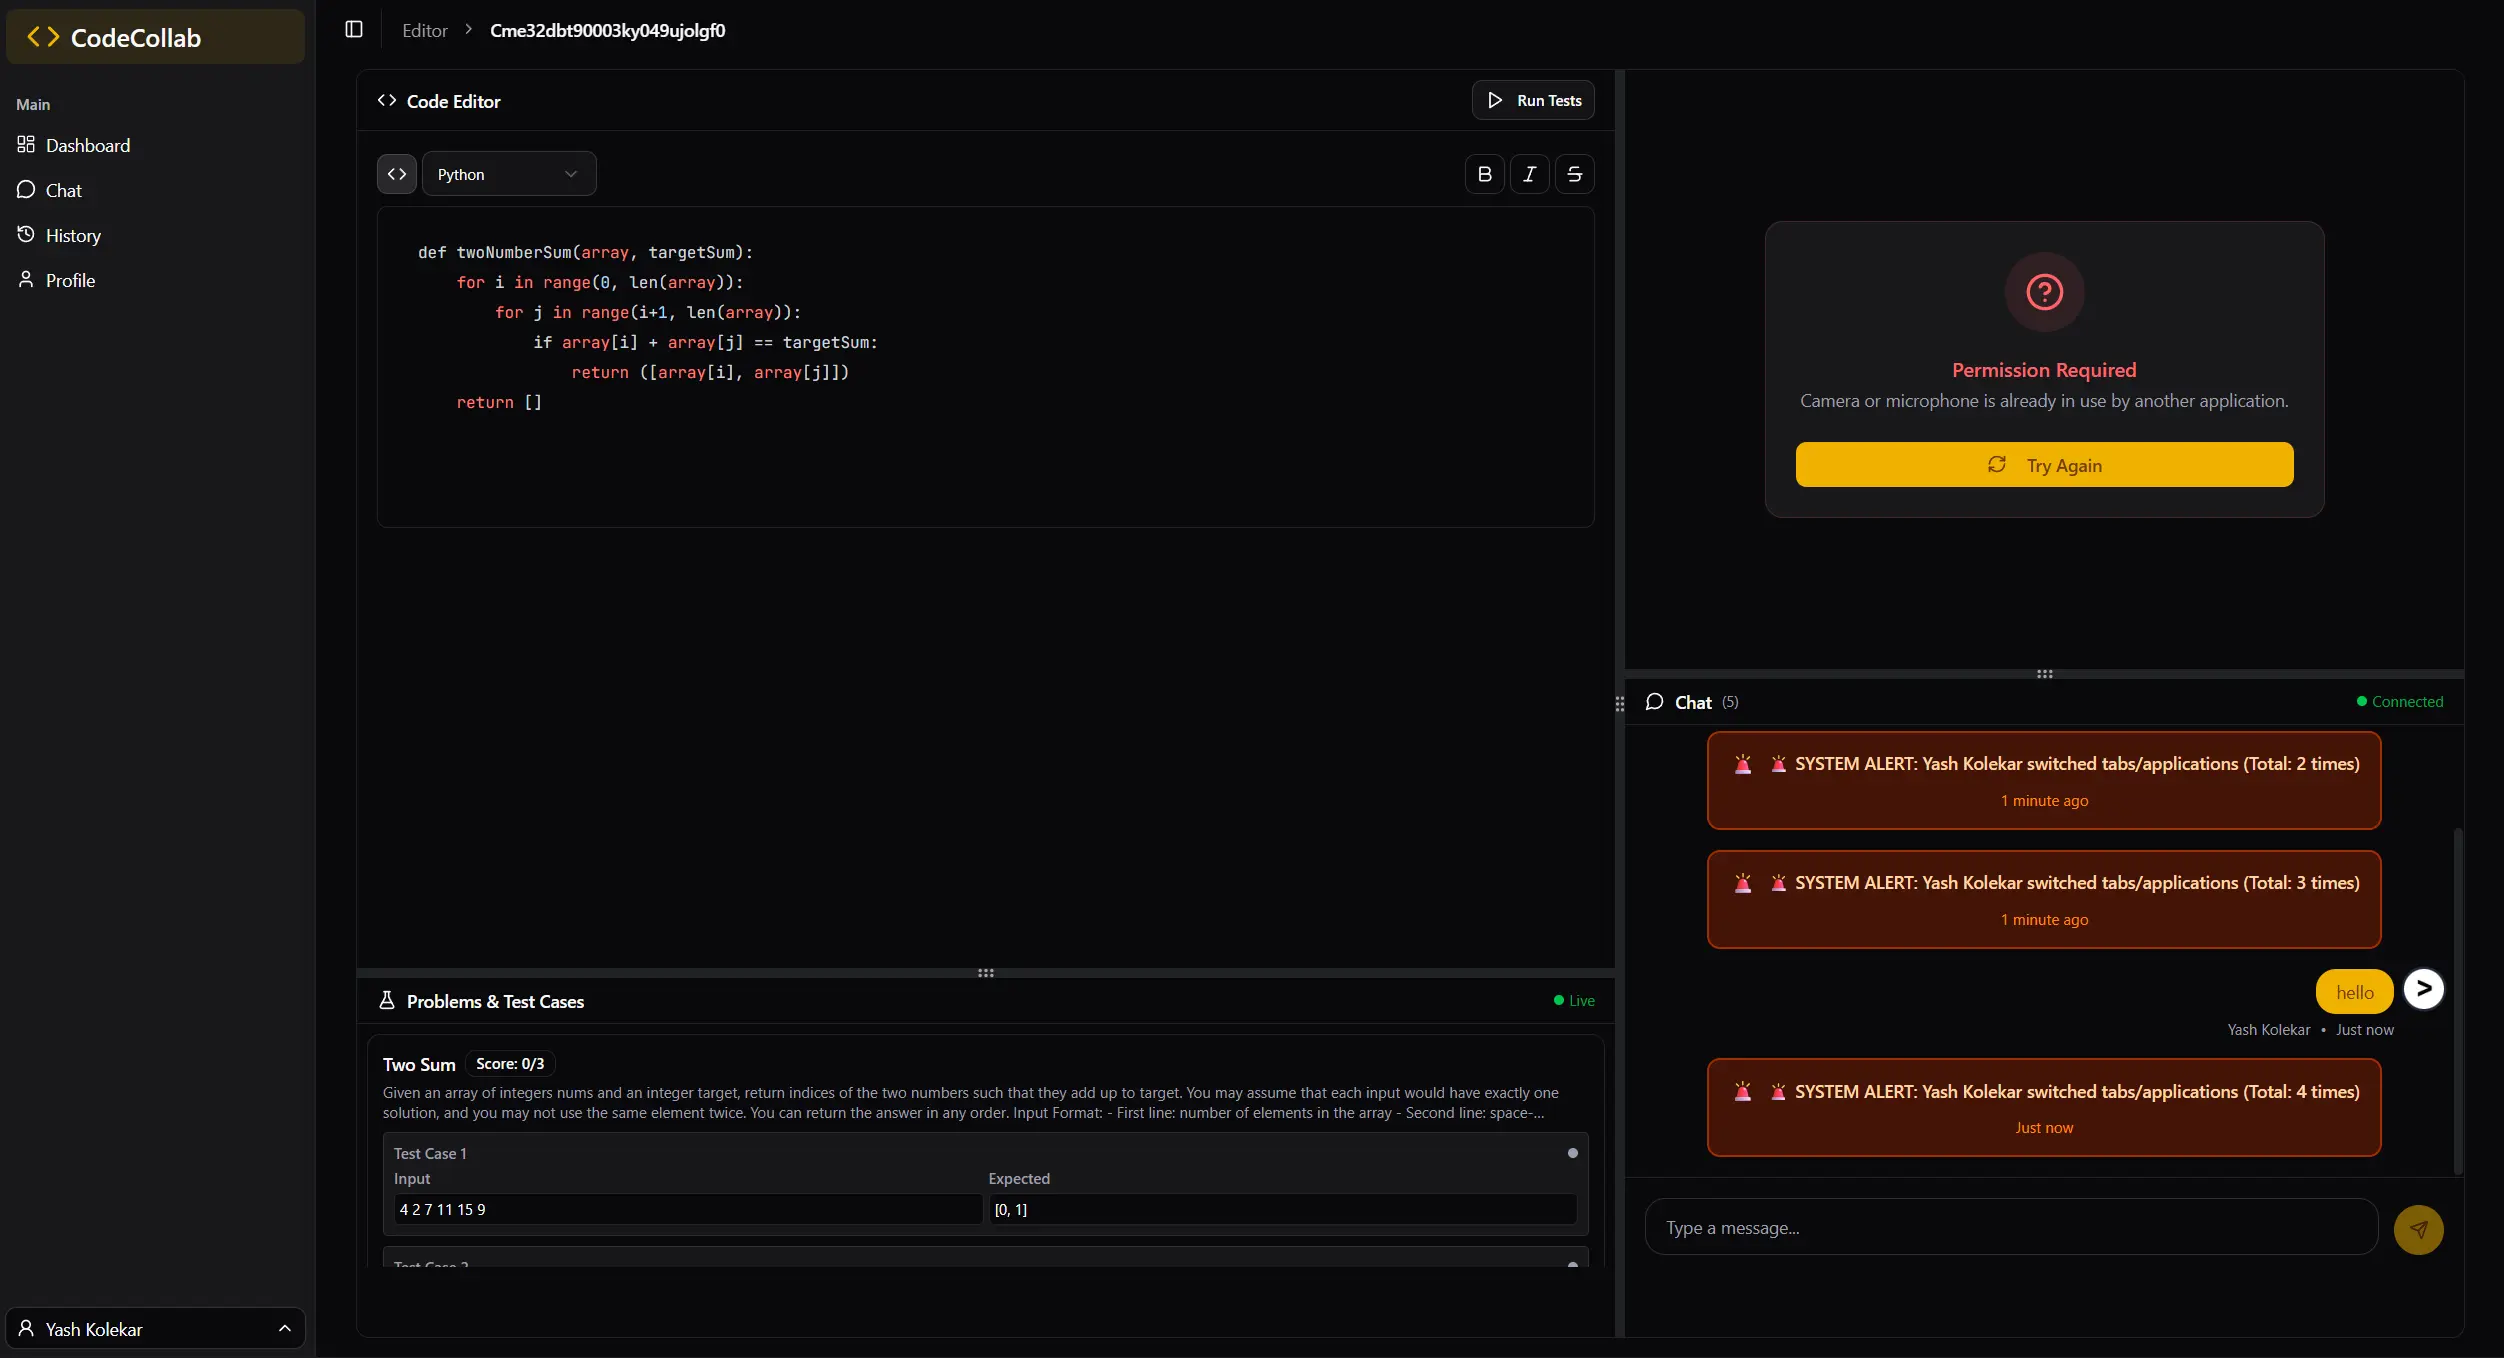This screenshot has height=1358, width=2504.
Task: Click Test Case 1 status dot
Action: tap(1572, 1153)
